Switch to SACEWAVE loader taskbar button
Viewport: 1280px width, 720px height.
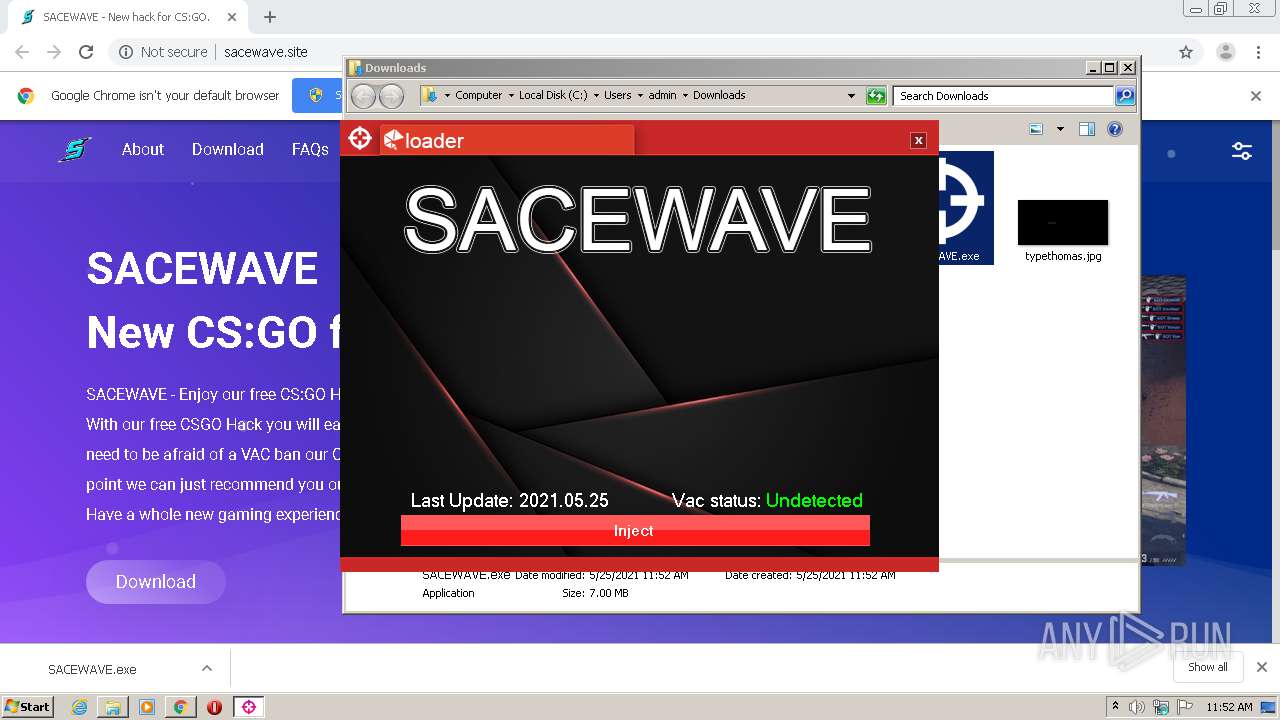[249, 707]
